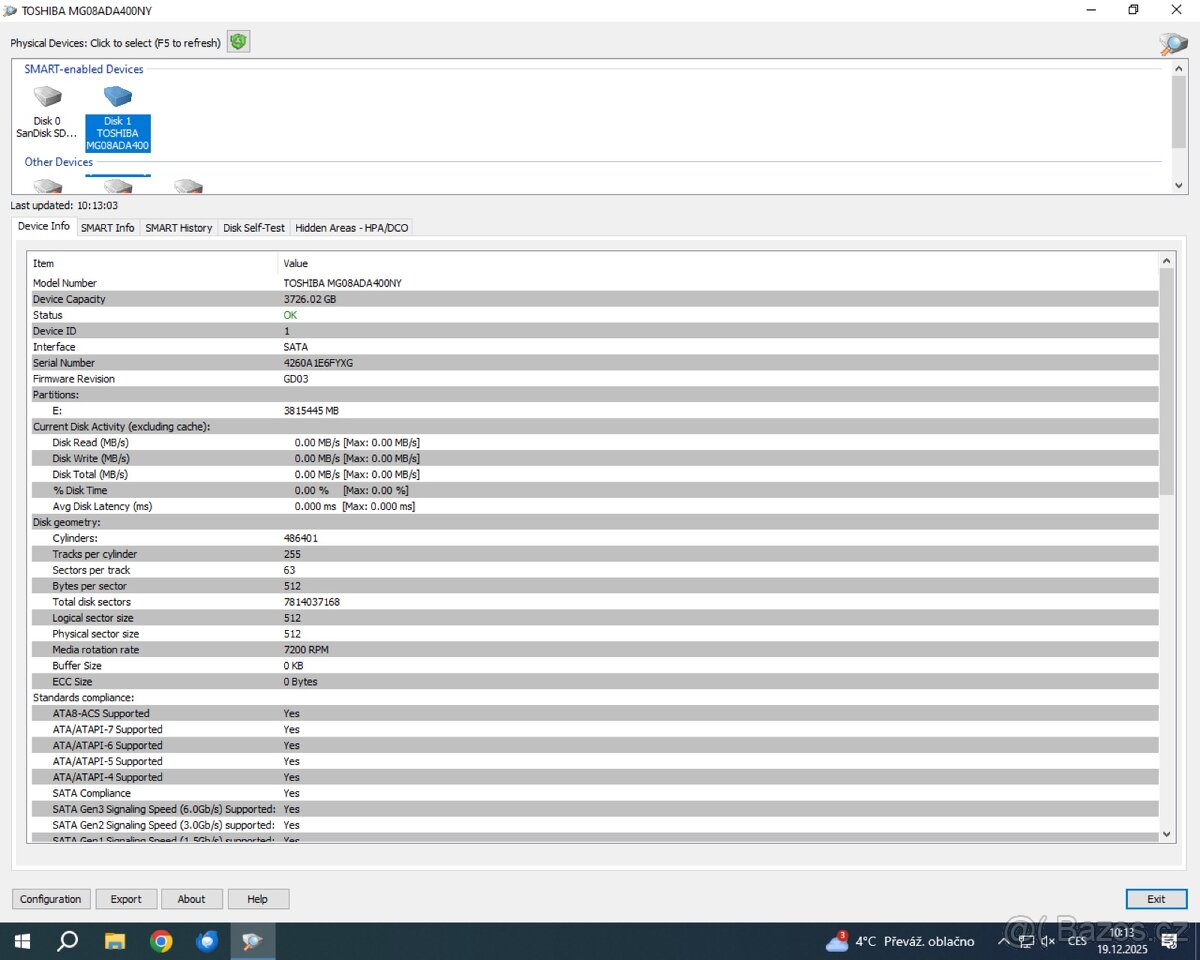Image resolution: width=1200 pixels, height=960 pixels.
Task: Click SATA Compliance row label
Action: pos(92,793)
